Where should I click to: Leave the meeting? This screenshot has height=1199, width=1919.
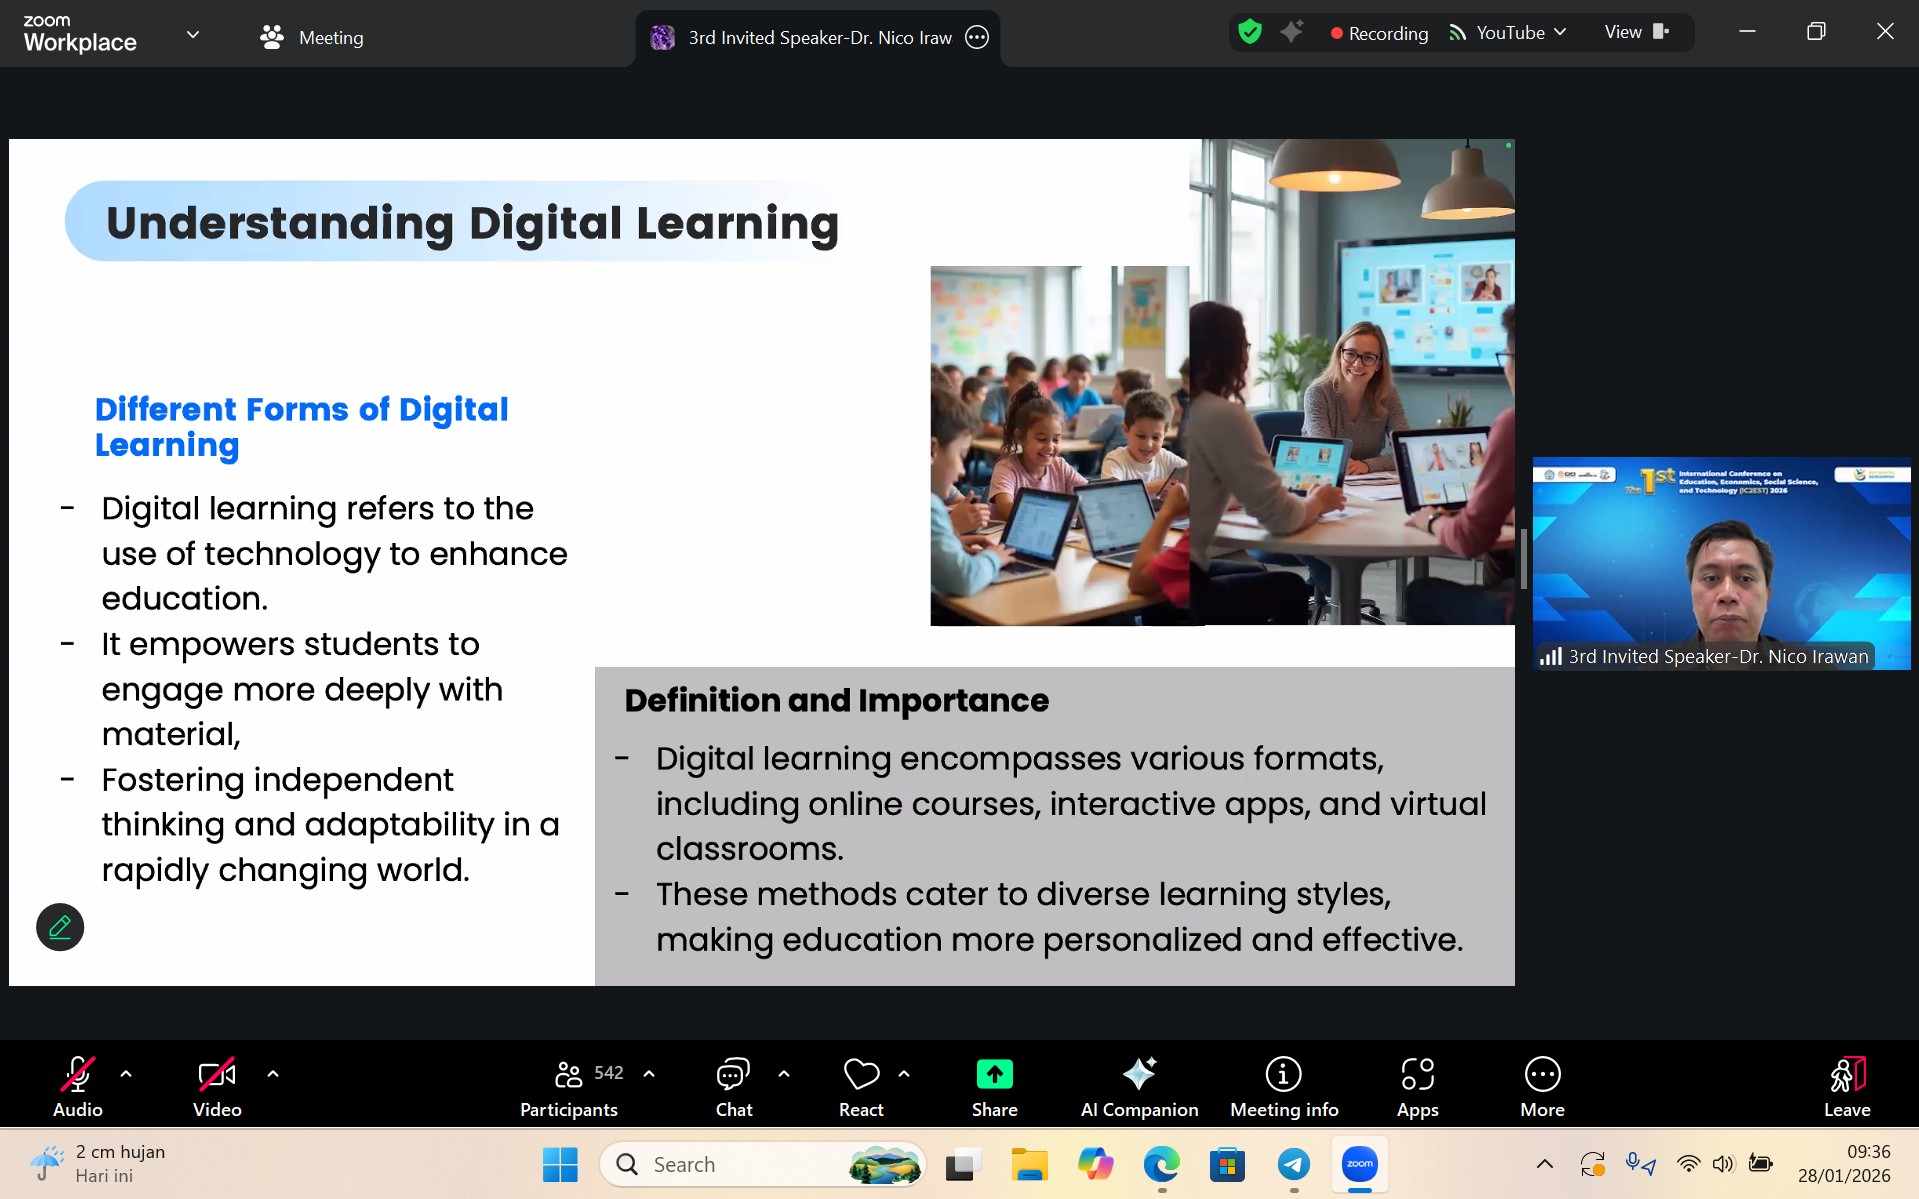(x=1846, y=1086)
